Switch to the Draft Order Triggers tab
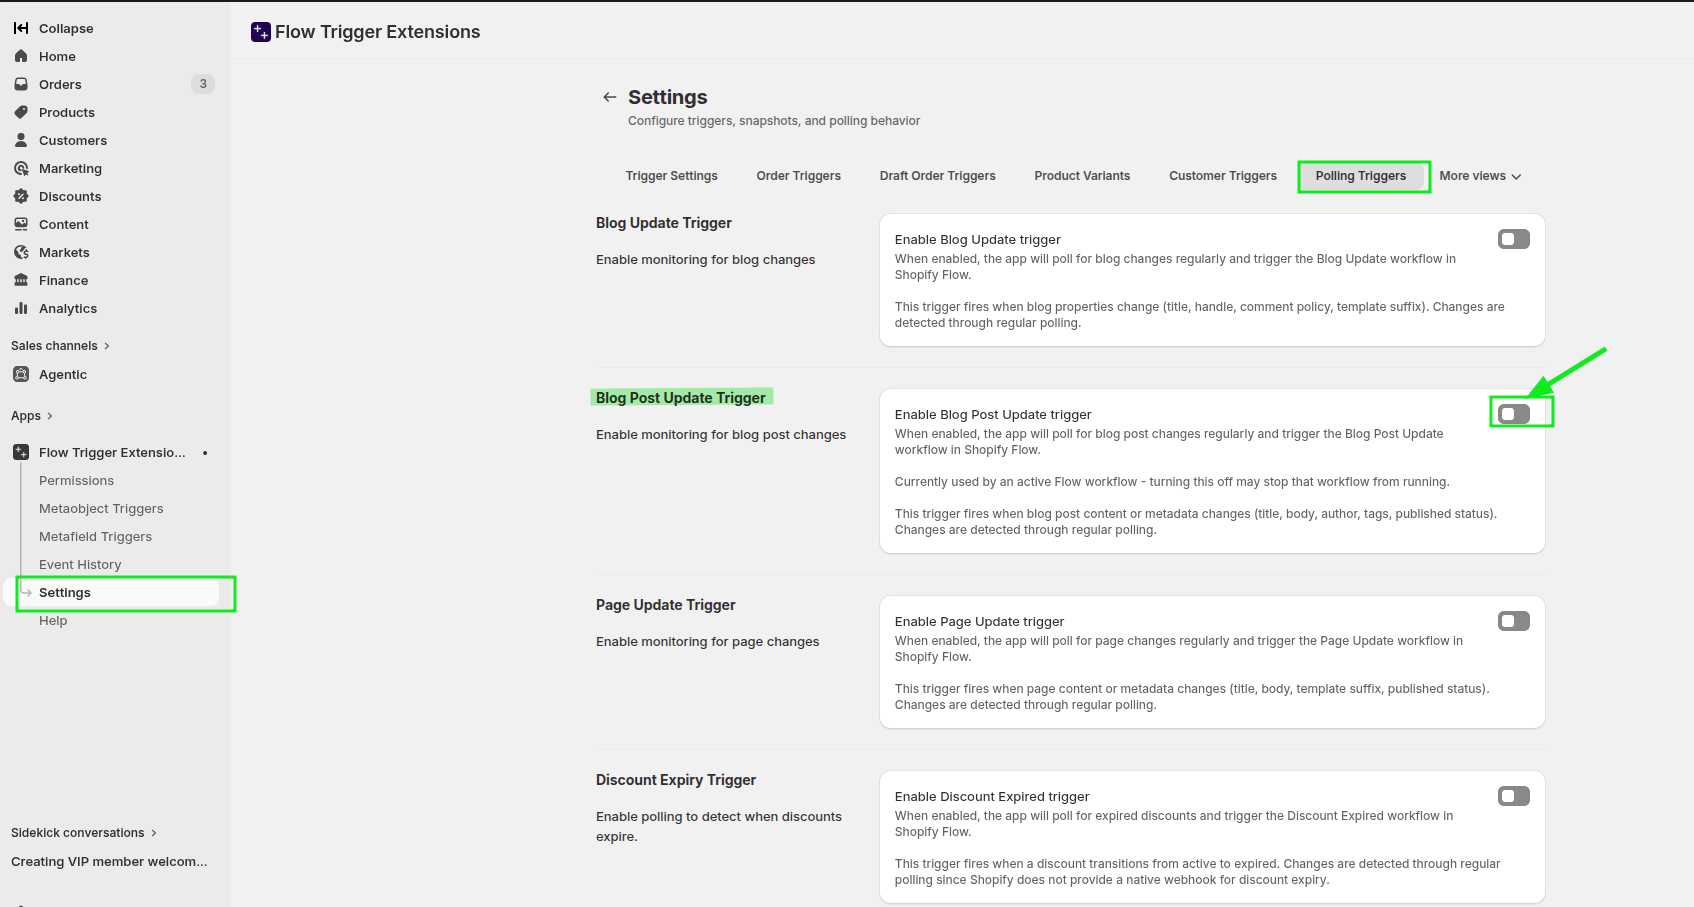Image resolution: width=1694 pixels, height=907 pixels. (x=938, y=176)
